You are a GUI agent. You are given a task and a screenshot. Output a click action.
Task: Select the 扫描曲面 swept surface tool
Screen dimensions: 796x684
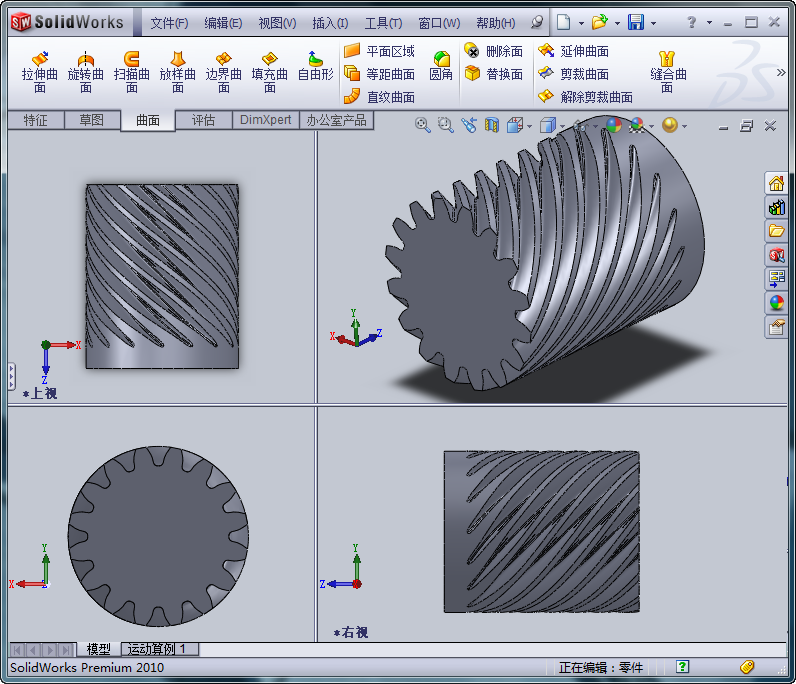131,72
